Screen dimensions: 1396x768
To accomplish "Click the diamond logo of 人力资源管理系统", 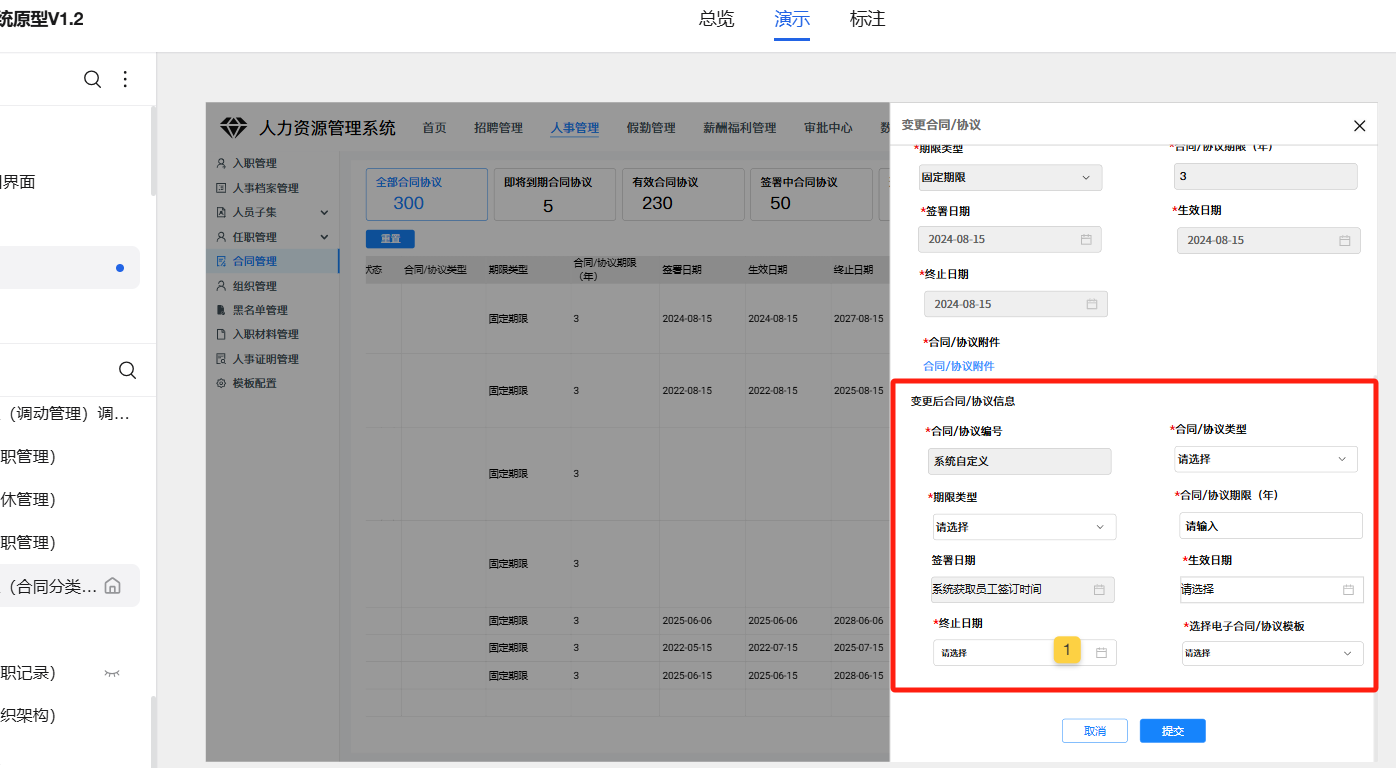I will (x=233, y=128).
